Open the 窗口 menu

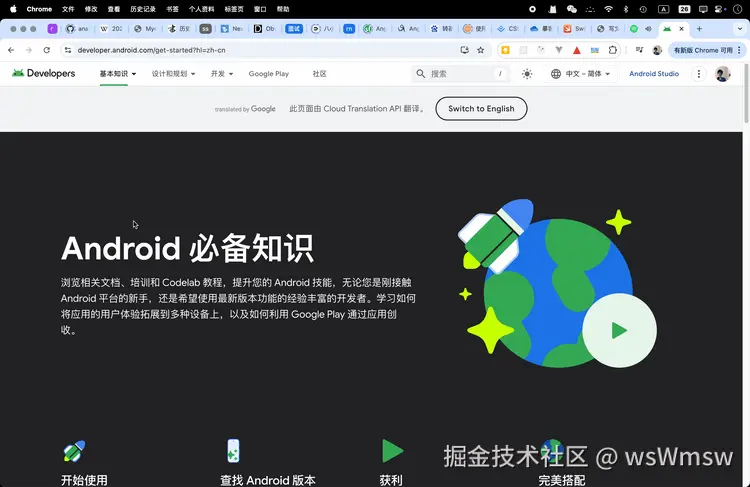click(260, 9)
